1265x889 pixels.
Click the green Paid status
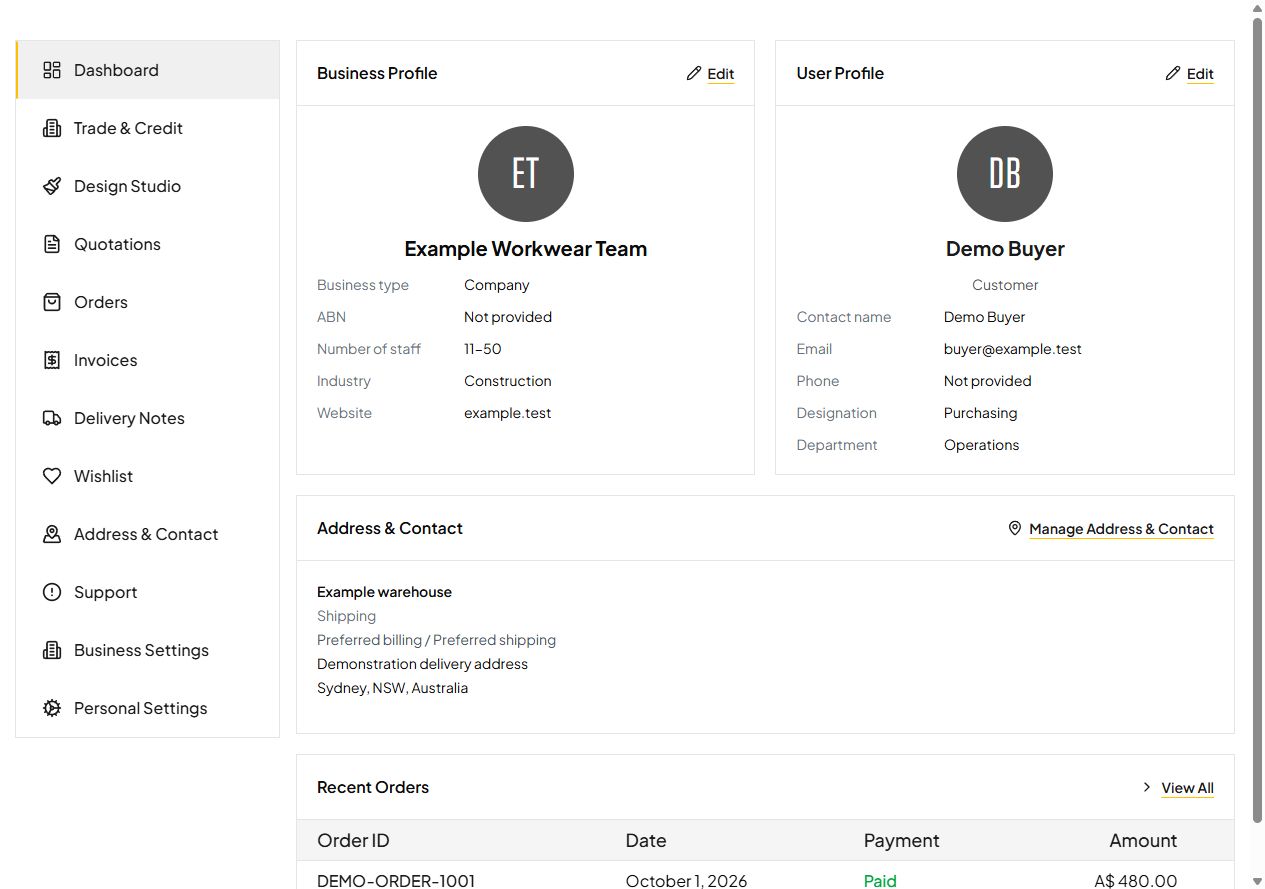880,881
